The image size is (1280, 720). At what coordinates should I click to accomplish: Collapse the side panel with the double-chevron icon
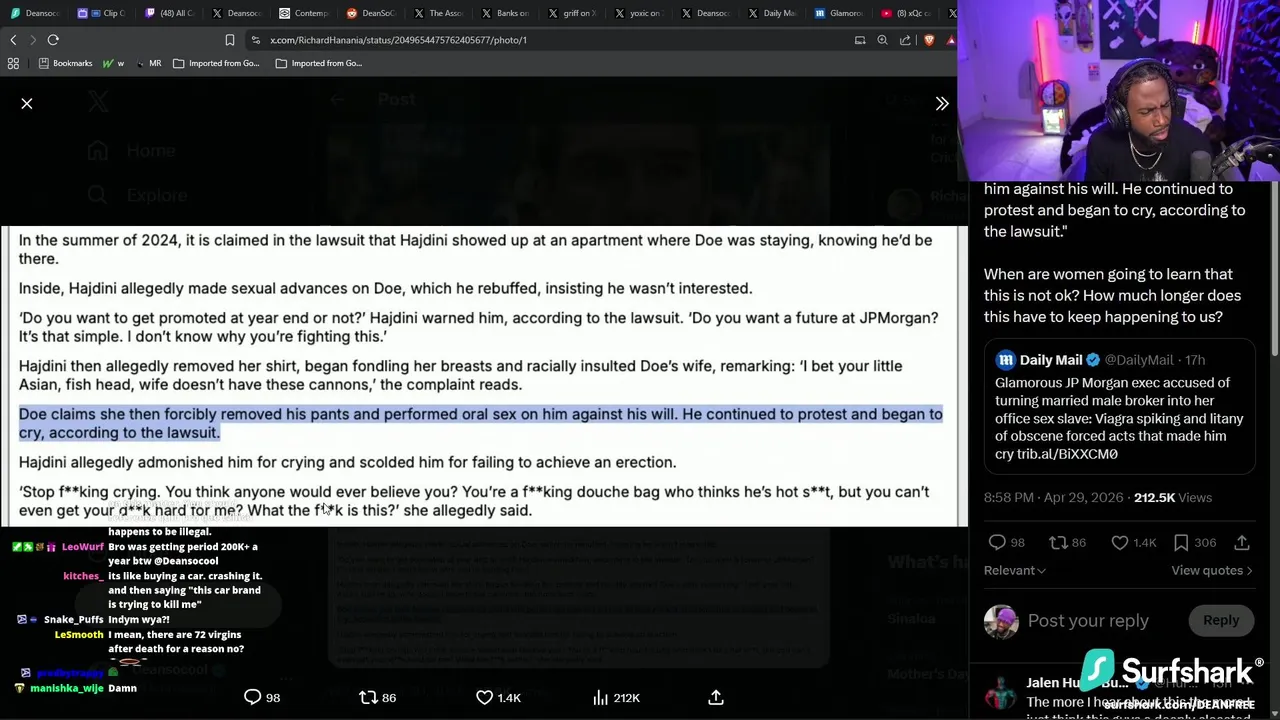[x=942, y=103]
